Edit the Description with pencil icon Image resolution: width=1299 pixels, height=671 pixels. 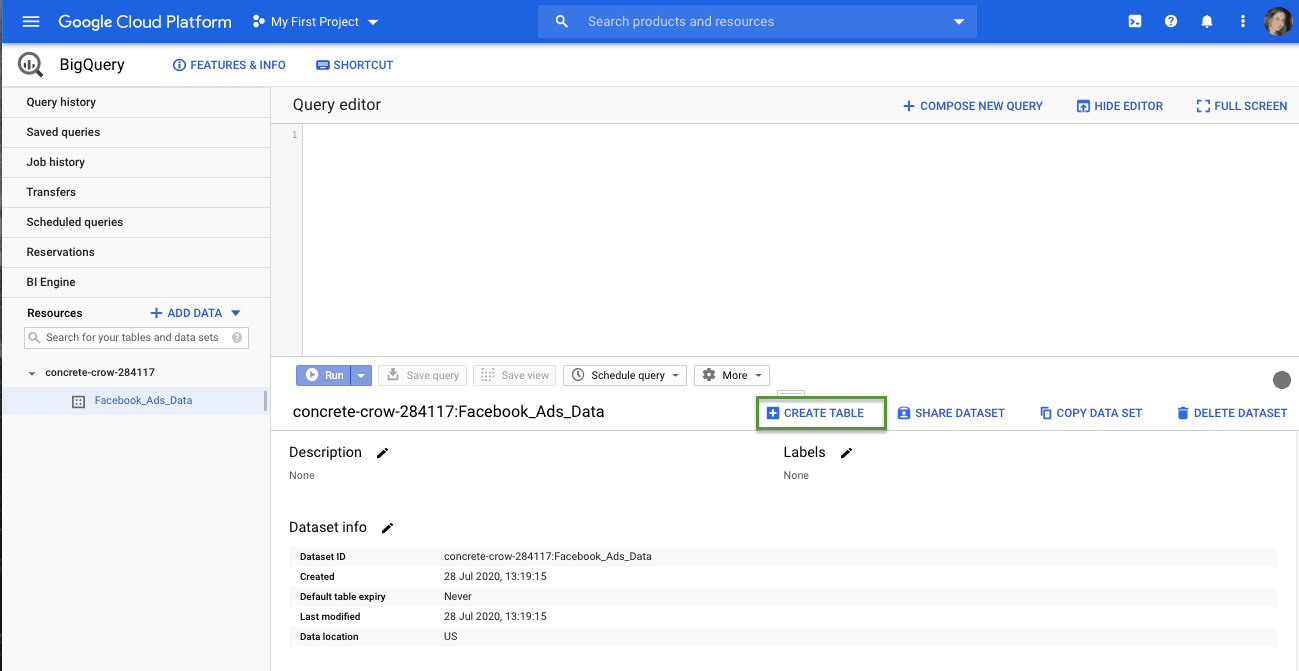coord(382,453)
